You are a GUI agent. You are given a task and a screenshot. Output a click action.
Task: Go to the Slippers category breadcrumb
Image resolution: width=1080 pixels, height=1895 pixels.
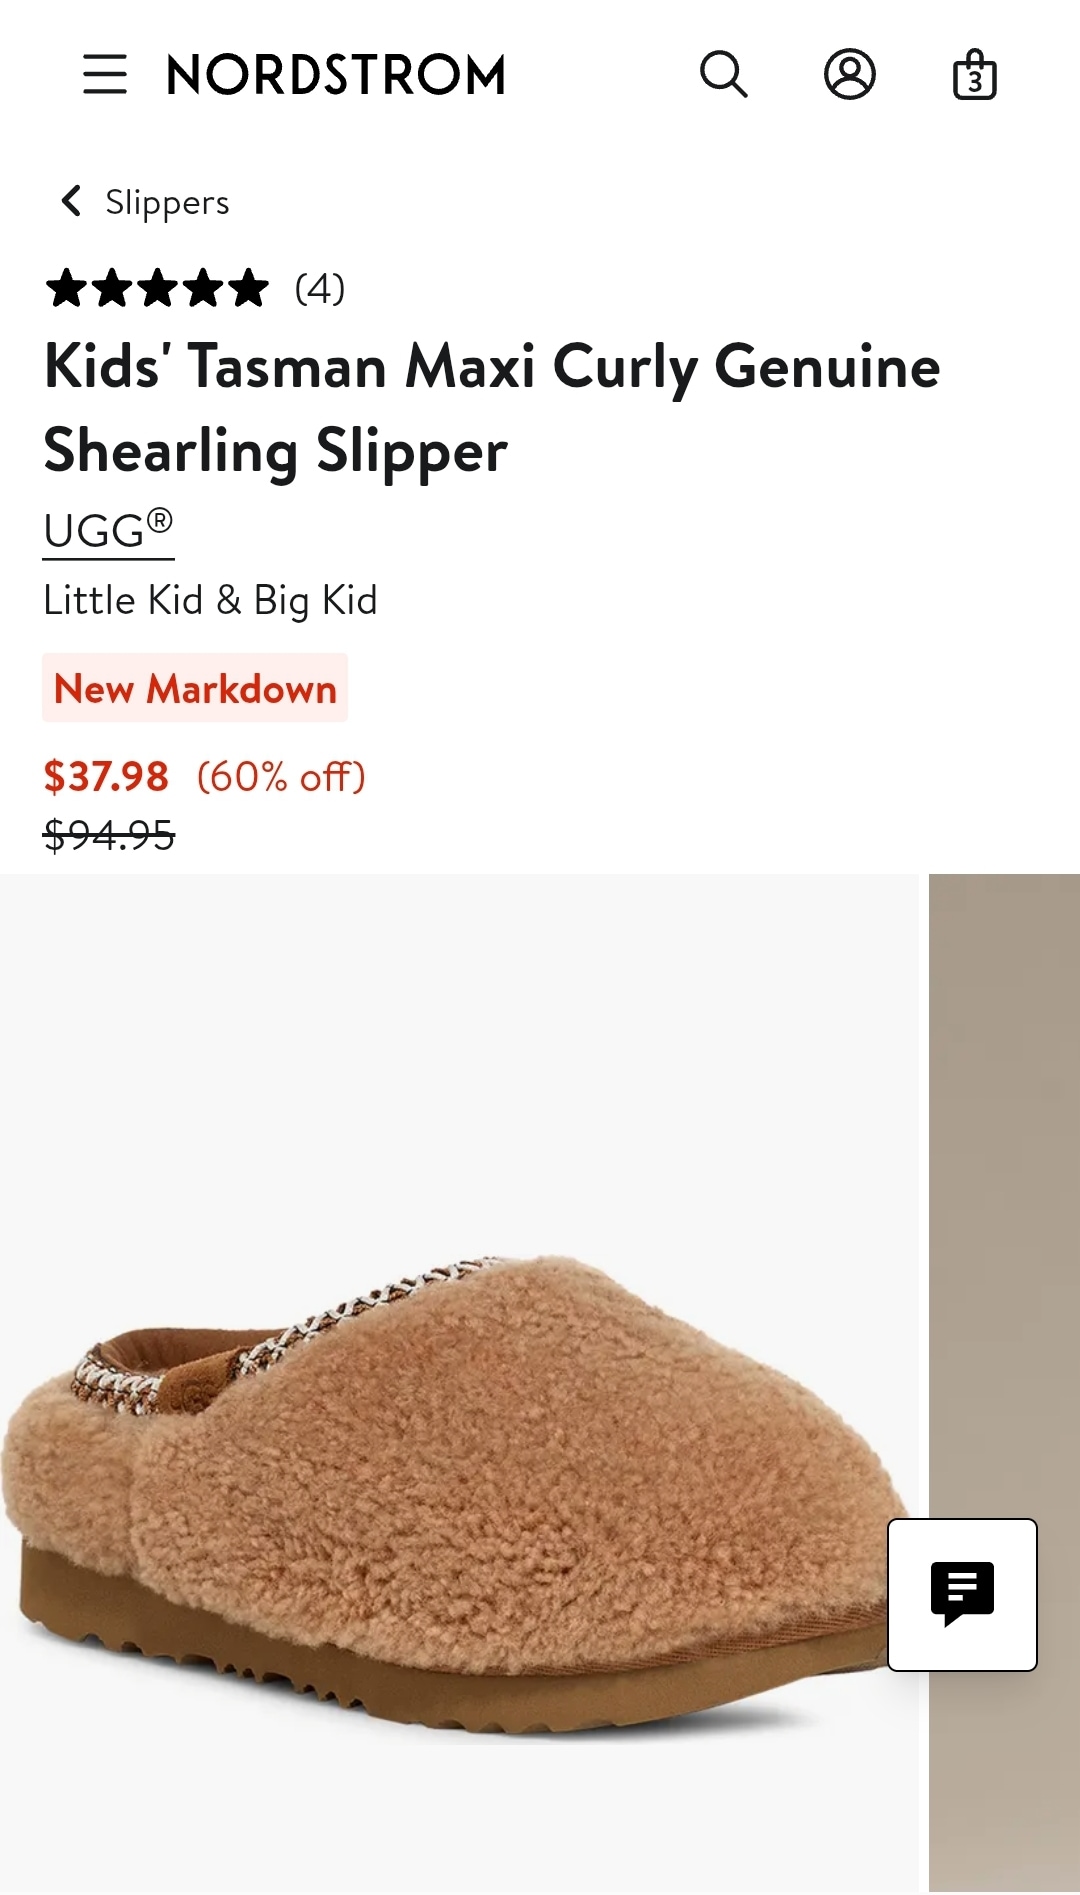(167, 202)
